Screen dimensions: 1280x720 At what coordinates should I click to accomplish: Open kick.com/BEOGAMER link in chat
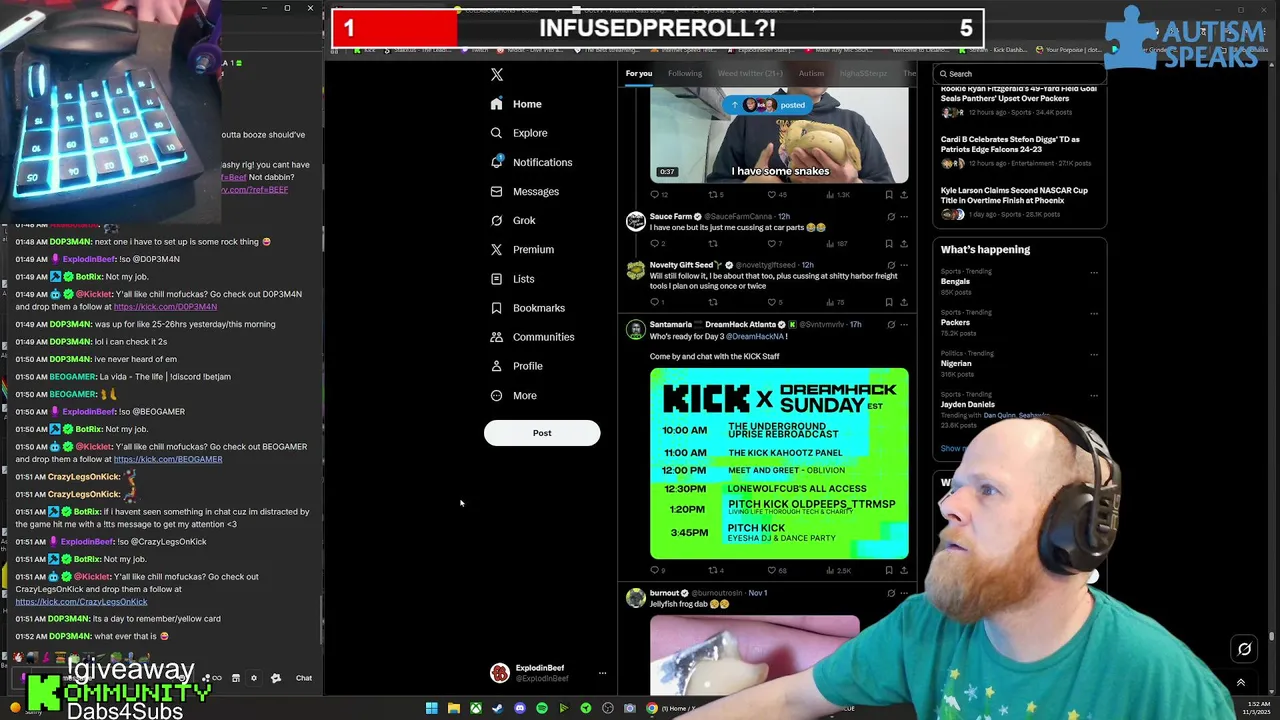[x=168, y=459]
